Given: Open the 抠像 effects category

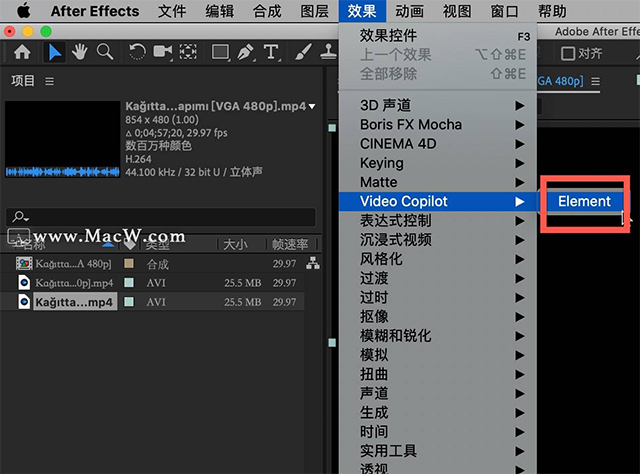Looking at the screenshot, I should pos(438,316).
